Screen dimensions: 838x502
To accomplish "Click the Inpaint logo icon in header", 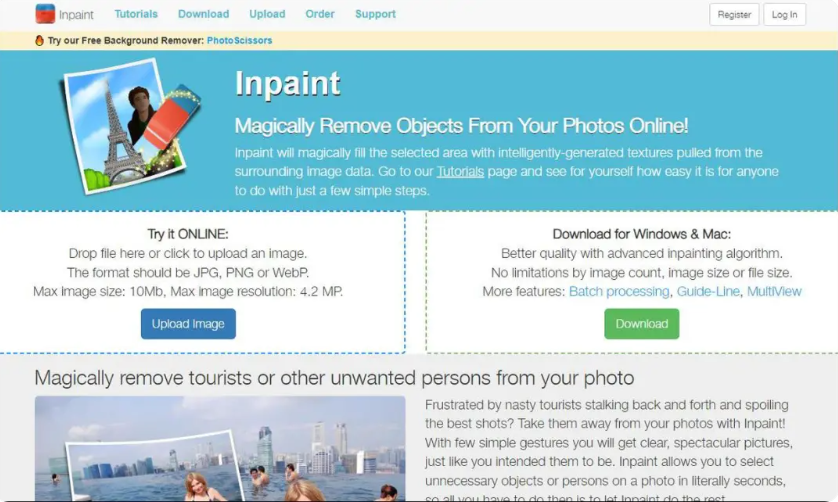I will point(45,14).
